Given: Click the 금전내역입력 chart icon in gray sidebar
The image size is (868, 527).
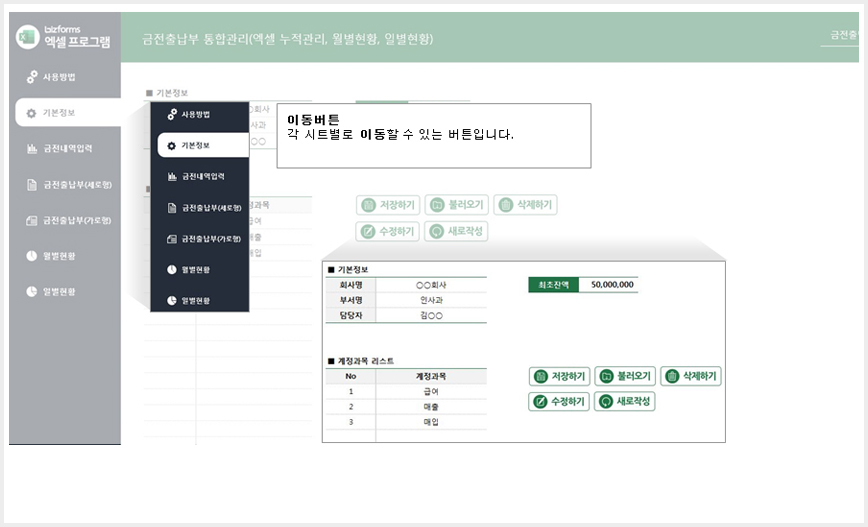Looking at the screenshot, I should 32,148.
